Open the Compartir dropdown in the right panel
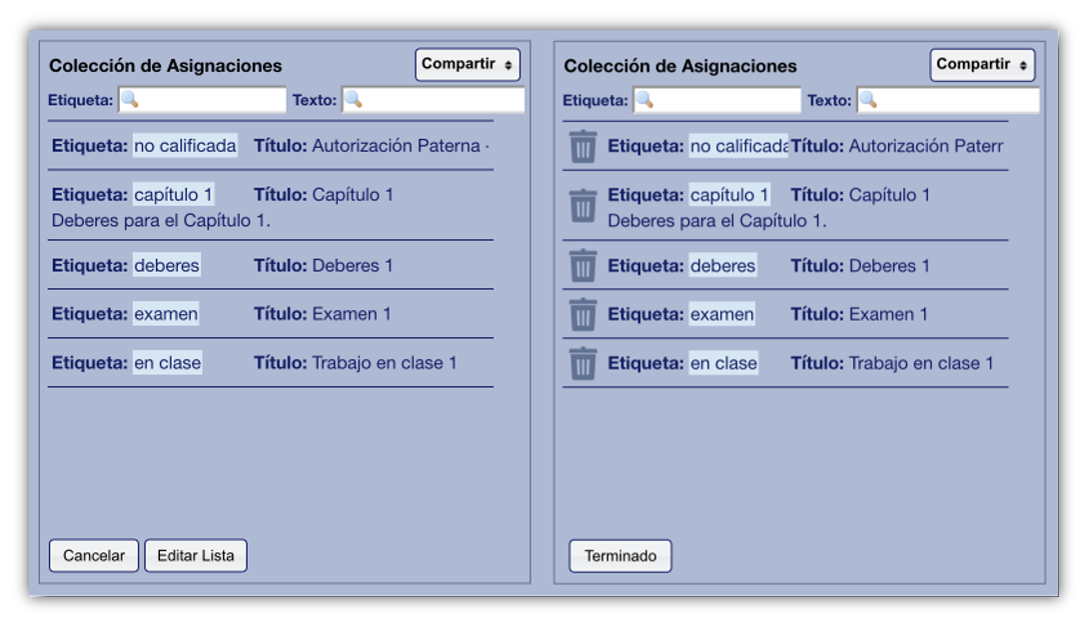Screen dimensions: 1092x628 click(x=982, y=64)
